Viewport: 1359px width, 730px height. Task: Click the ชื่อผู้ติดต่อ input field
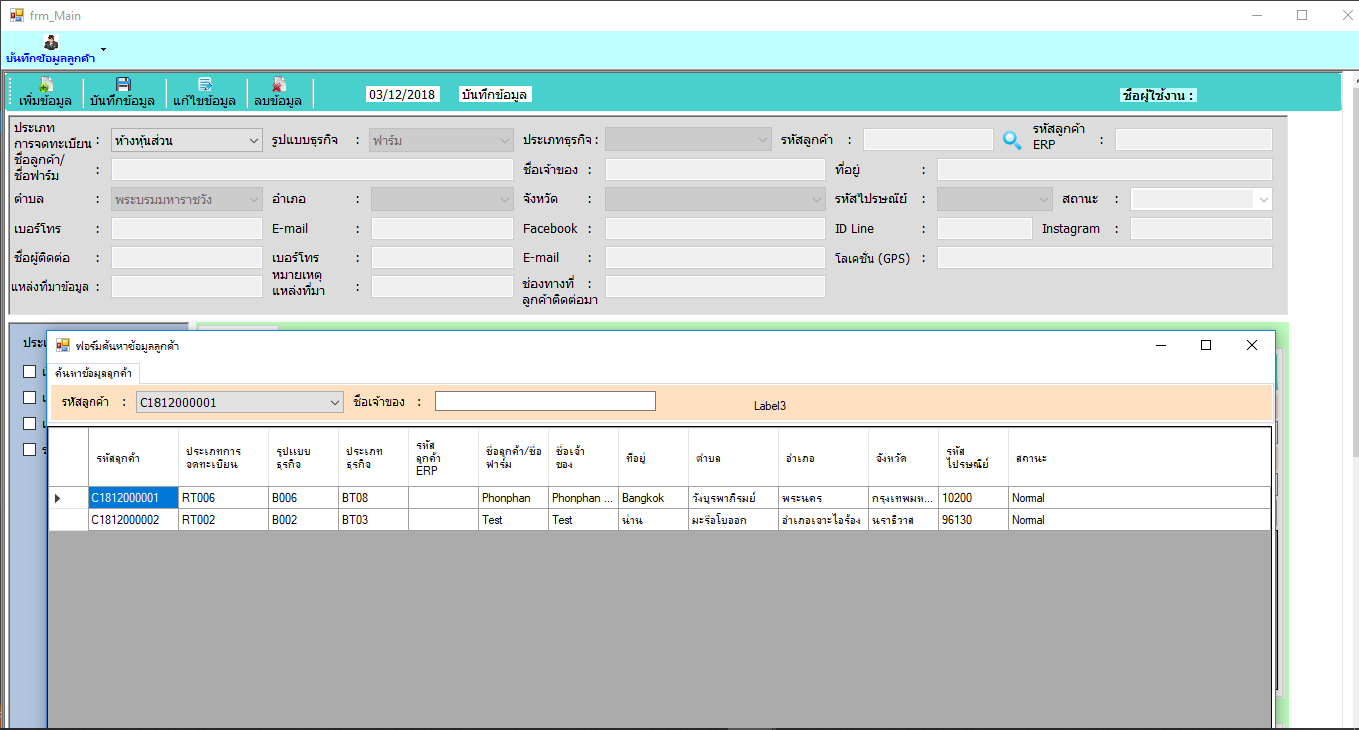[x=186, y=258]
